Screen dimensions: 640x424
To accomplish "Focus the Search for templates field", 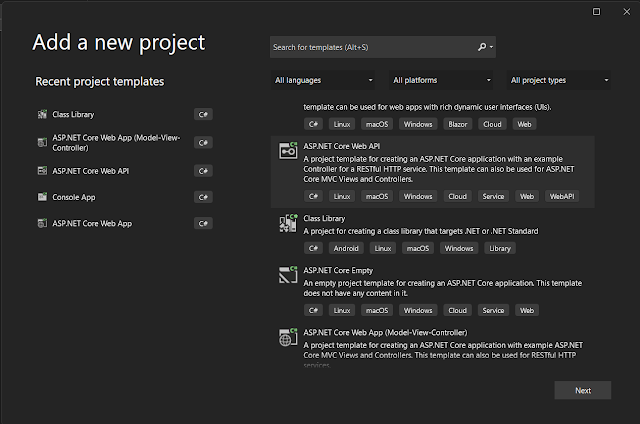I will [x=370, y=47].
